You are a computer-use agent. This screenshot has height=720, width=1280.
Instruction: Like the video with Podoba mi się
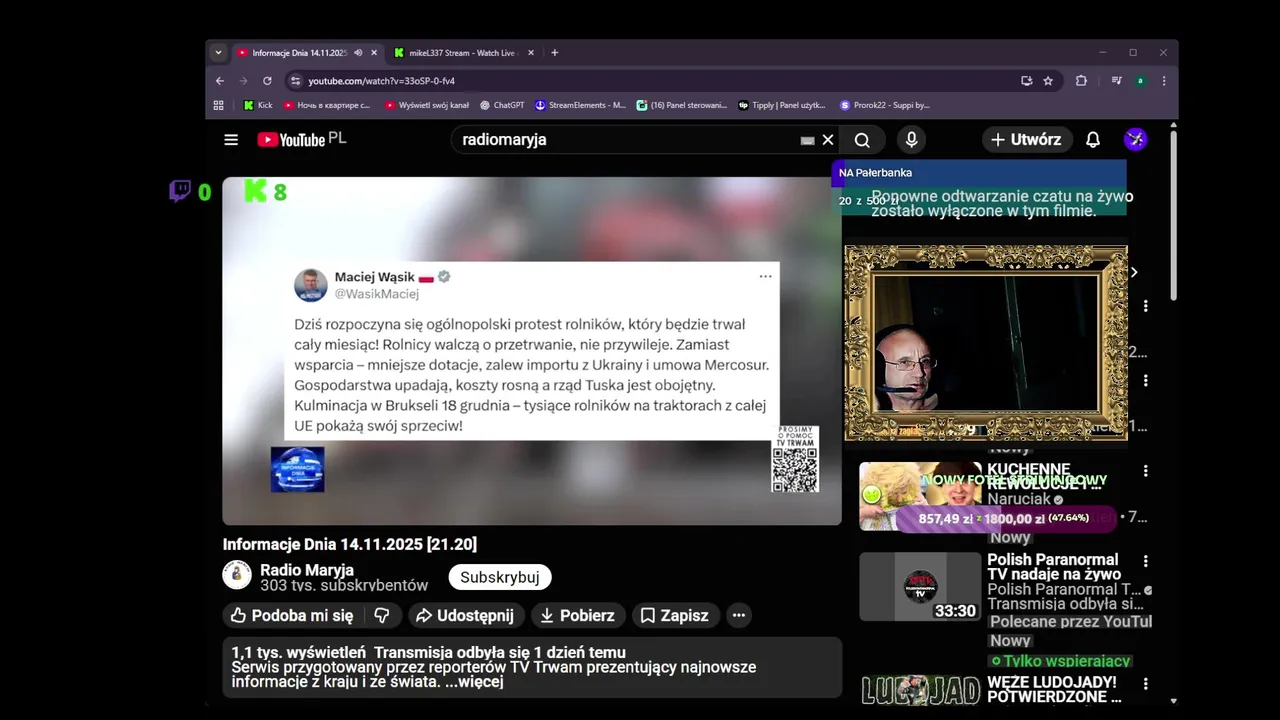(x=292, y=615)
